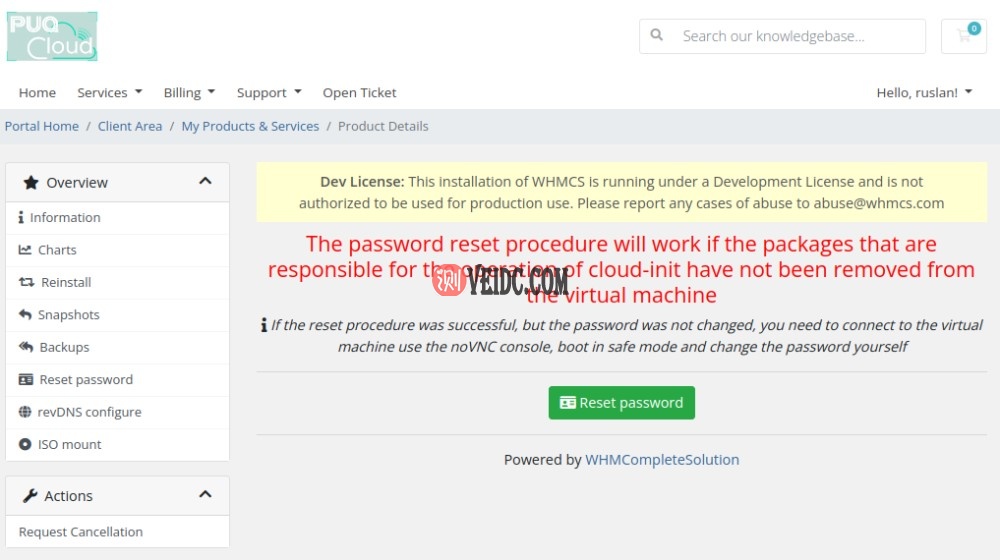Click the PUQ Cloud logo
1000x560 pixels.
pyautogui.click(x=52, y=37)
